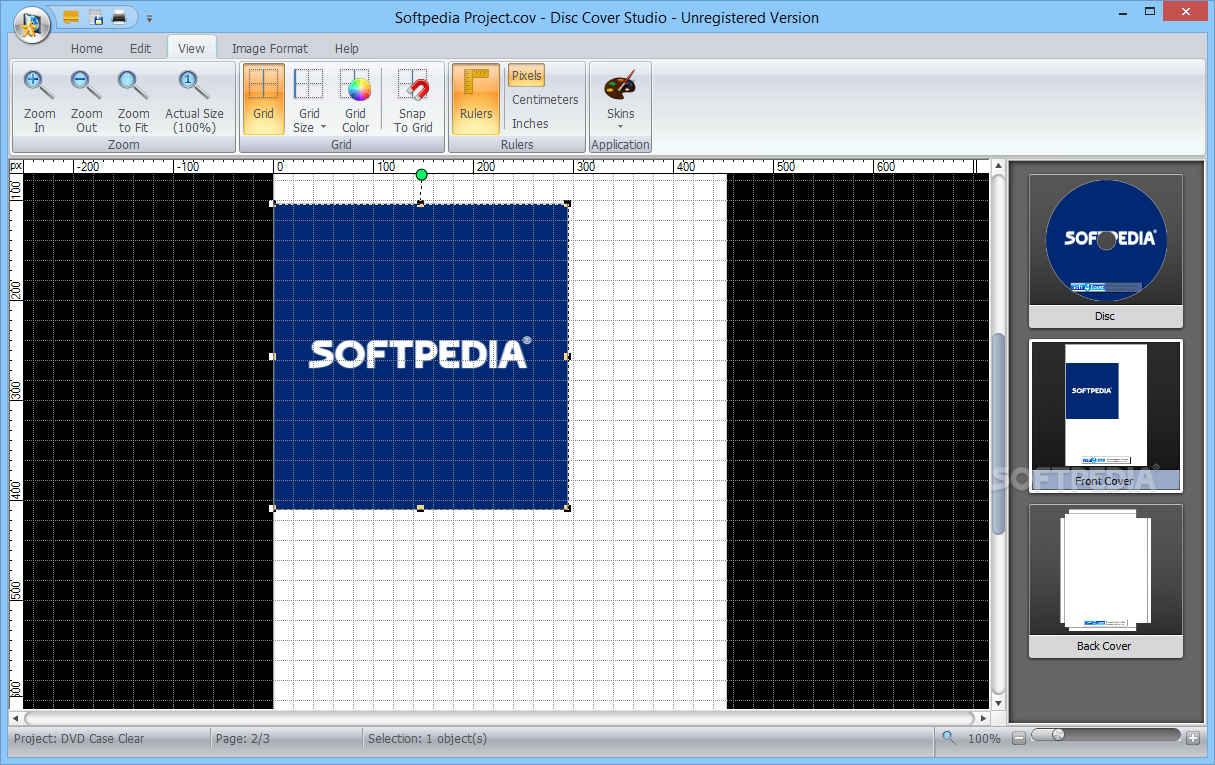Click the open project folder quick-access icon

point(71,17)
